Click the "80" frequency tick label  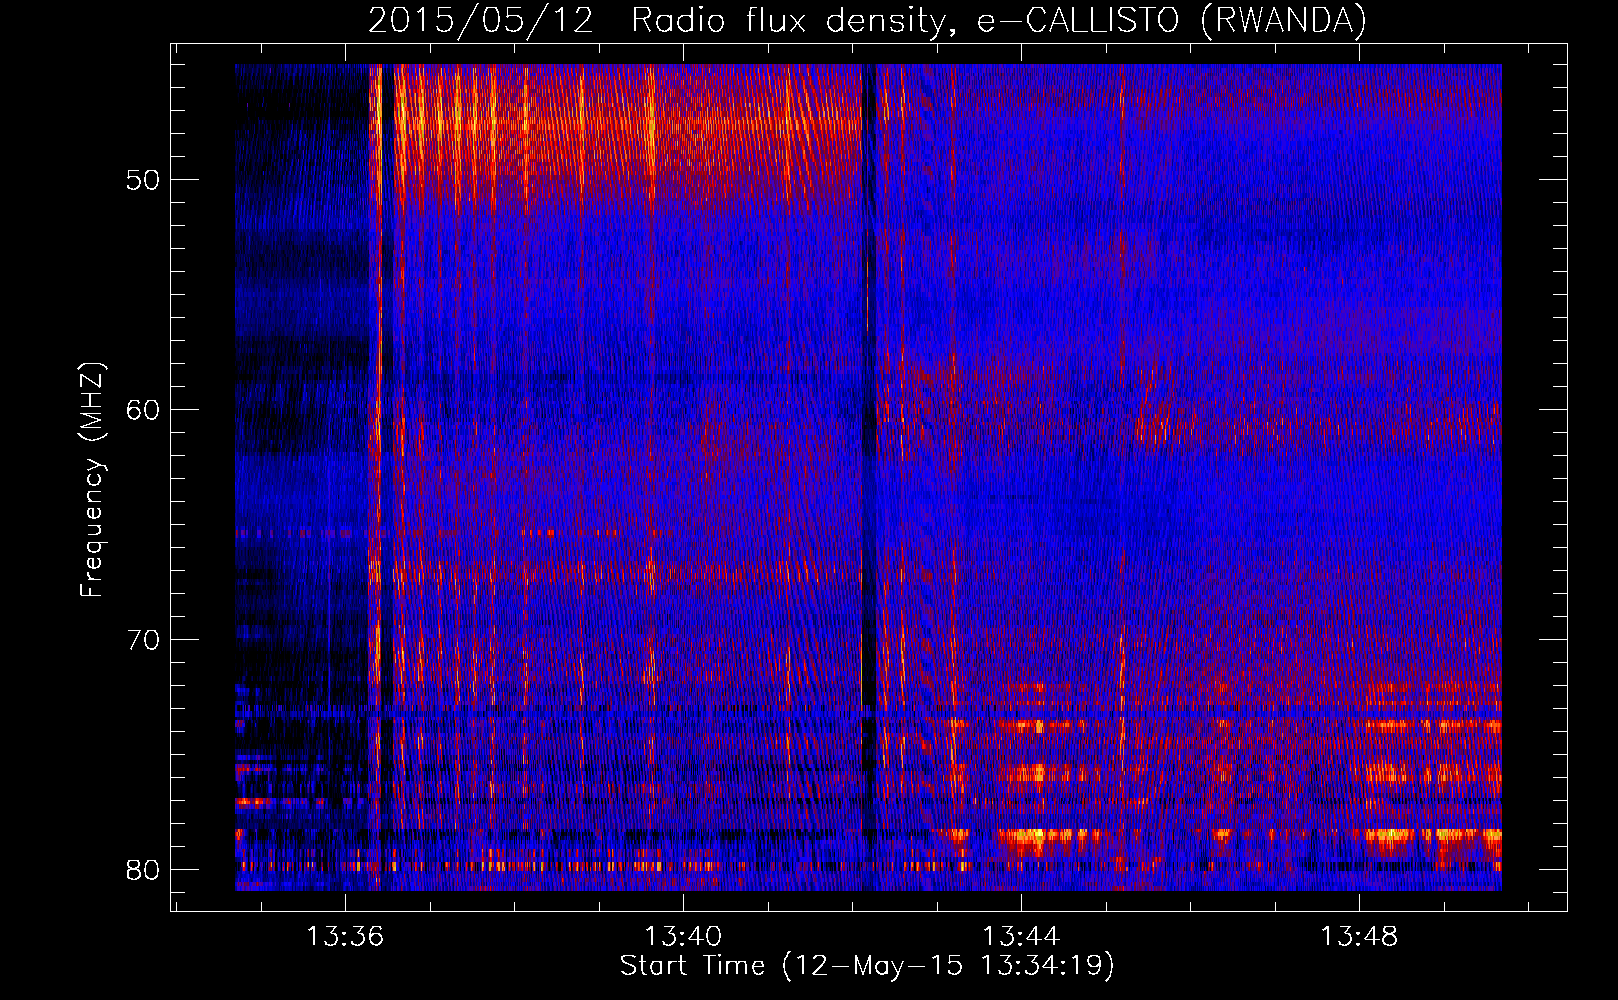tap(143, 869)
